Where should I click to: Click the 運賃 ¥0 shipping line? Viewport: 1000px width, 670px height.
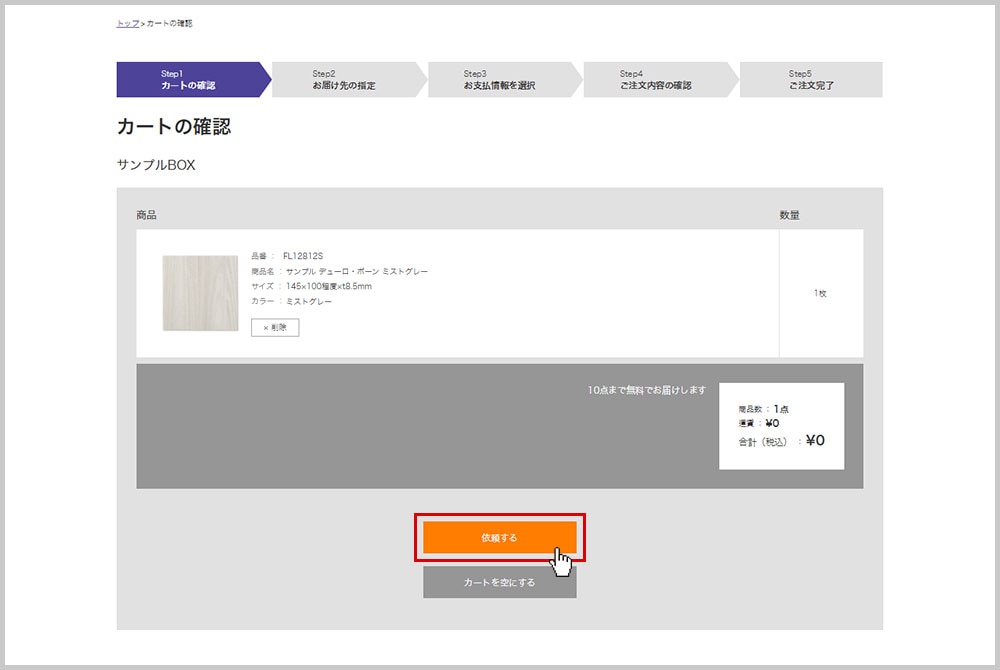pos(759,423)
